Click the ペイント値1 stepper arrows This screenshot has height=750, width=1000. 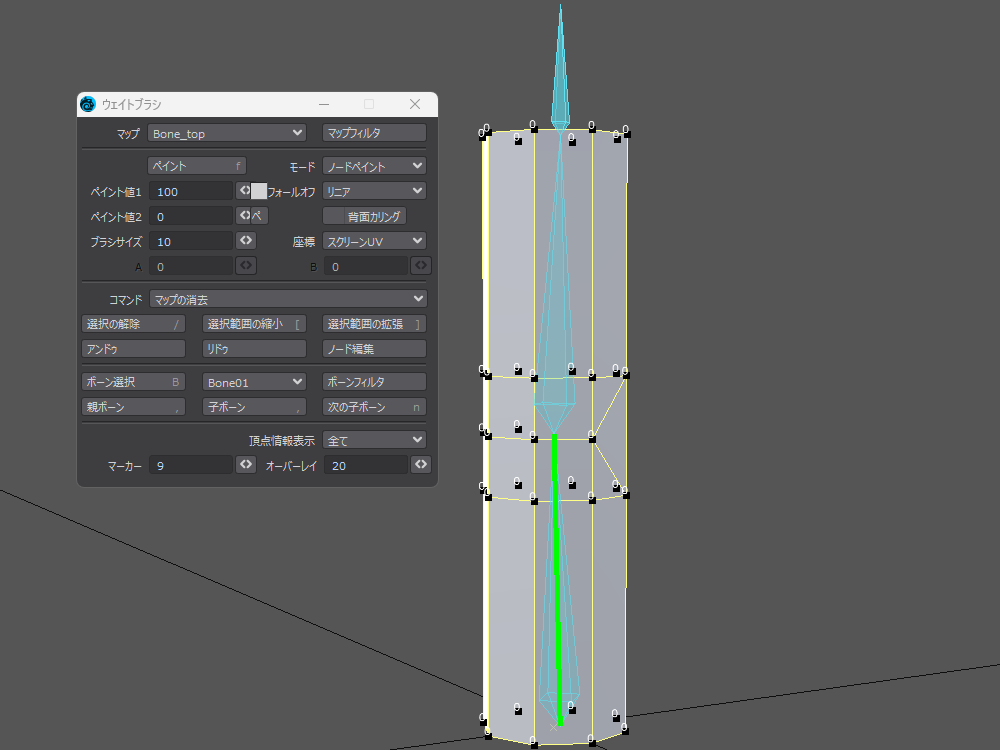tap(244, 190)
